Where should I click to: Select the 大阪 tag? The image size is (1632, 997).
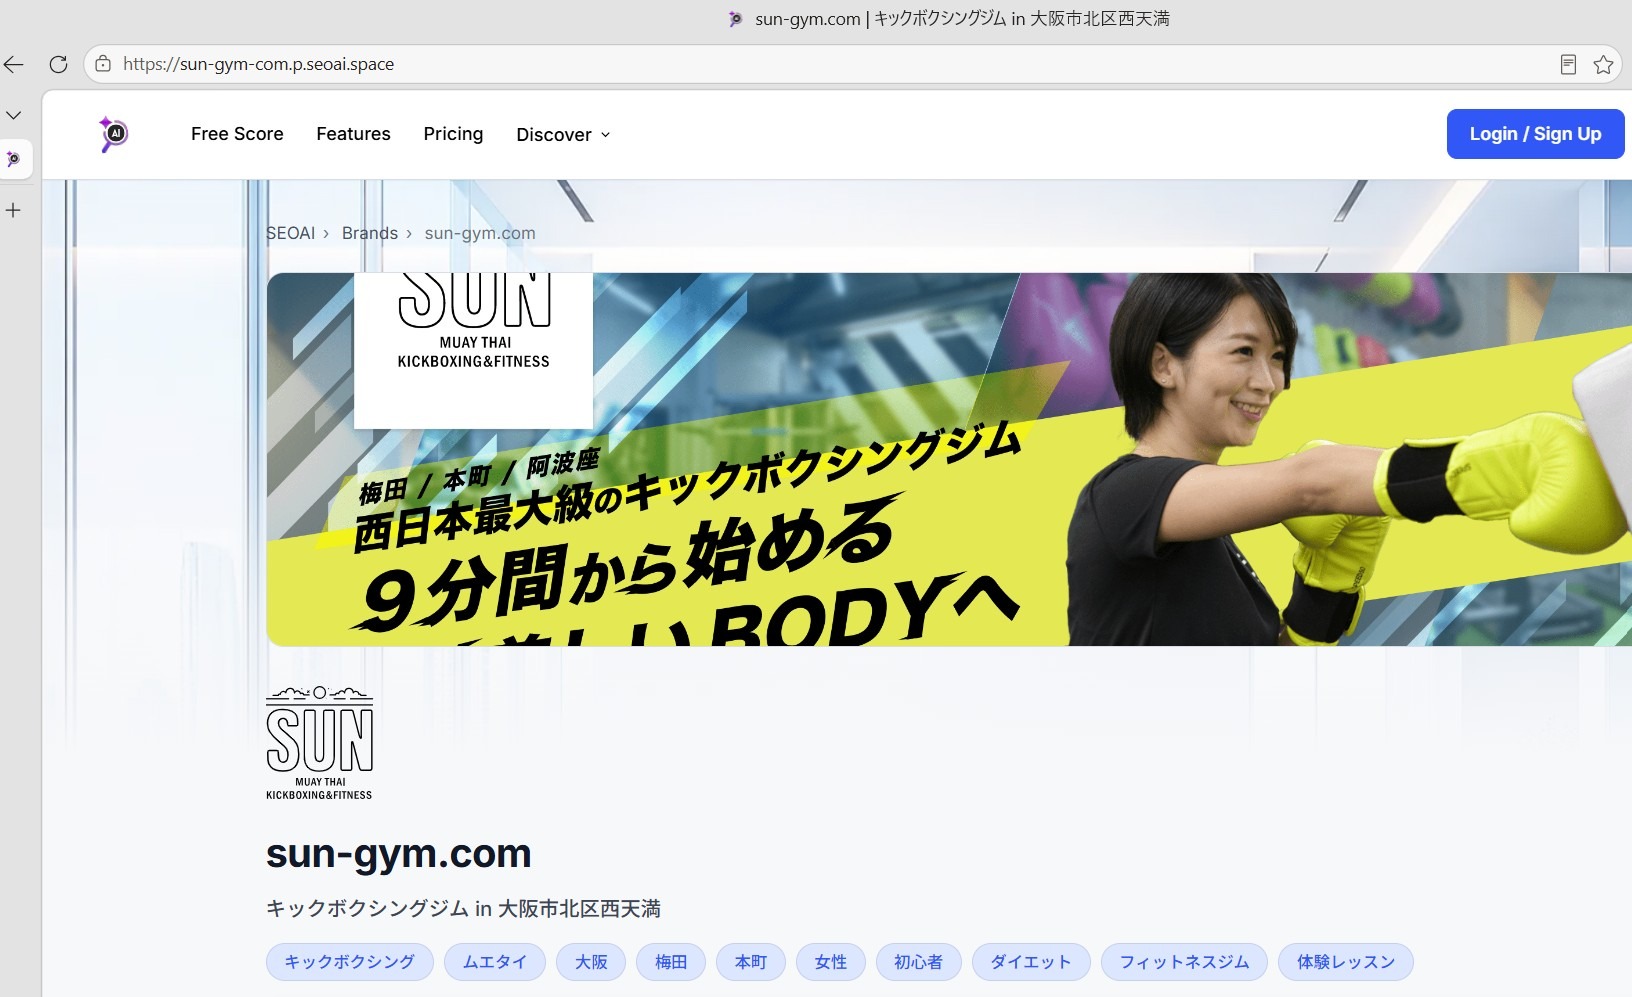591,962
